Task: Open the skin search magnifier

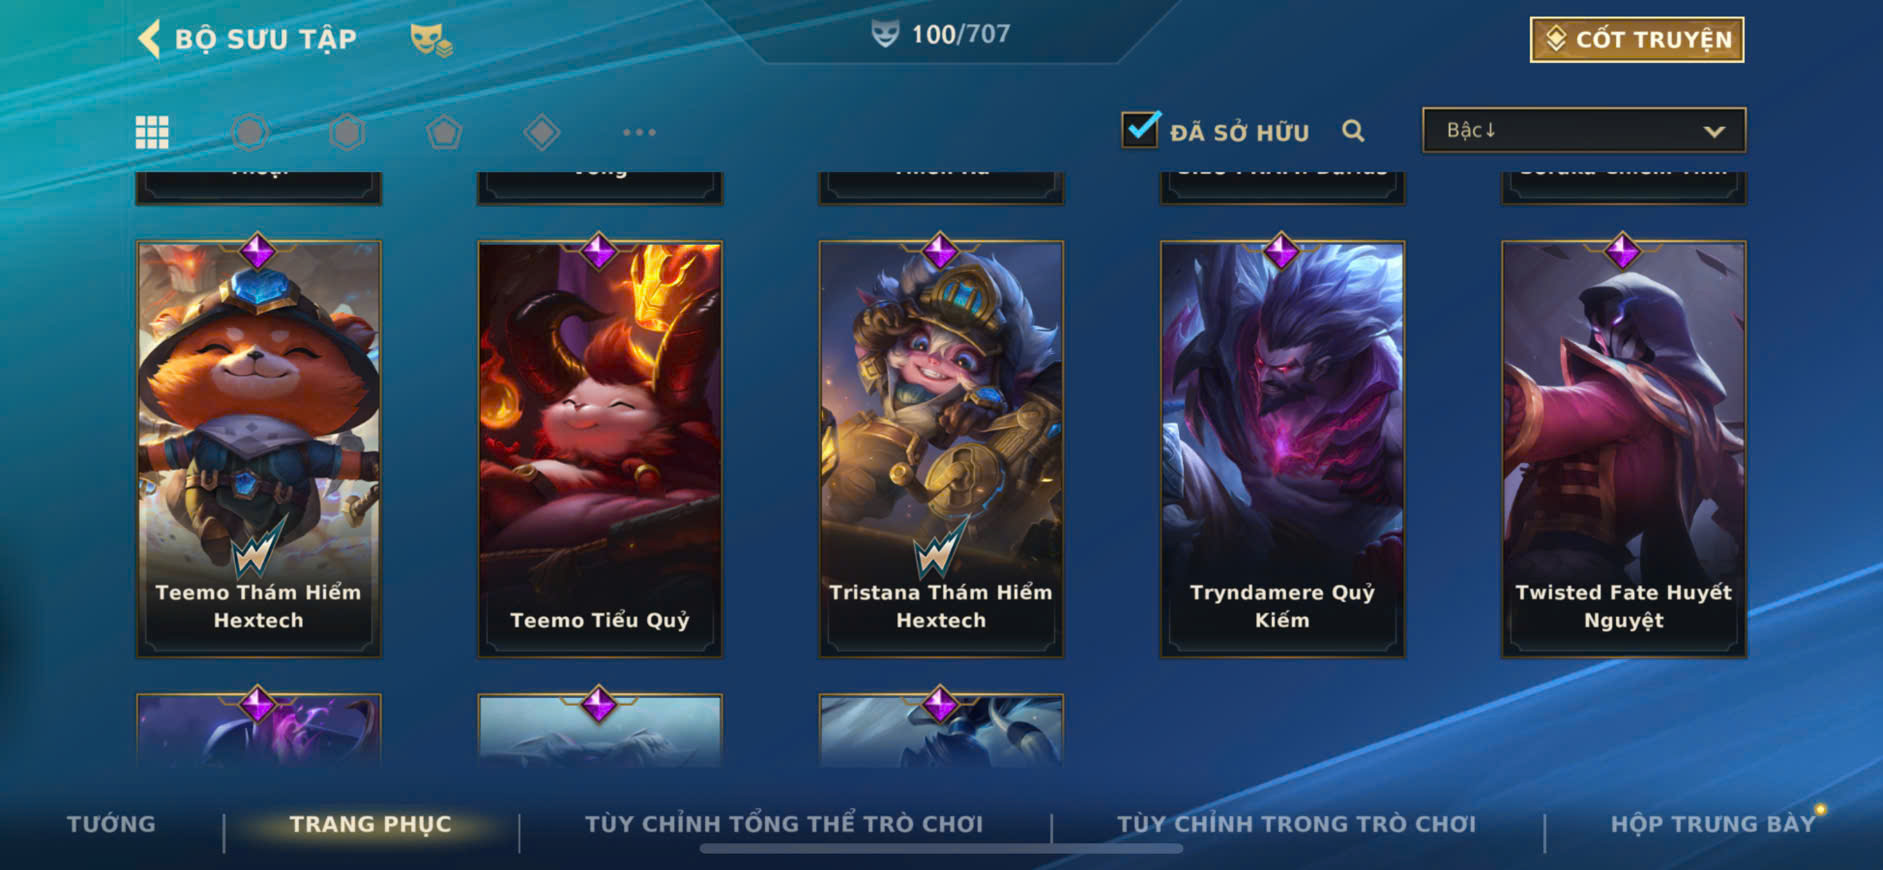Action: point(1353,131)
